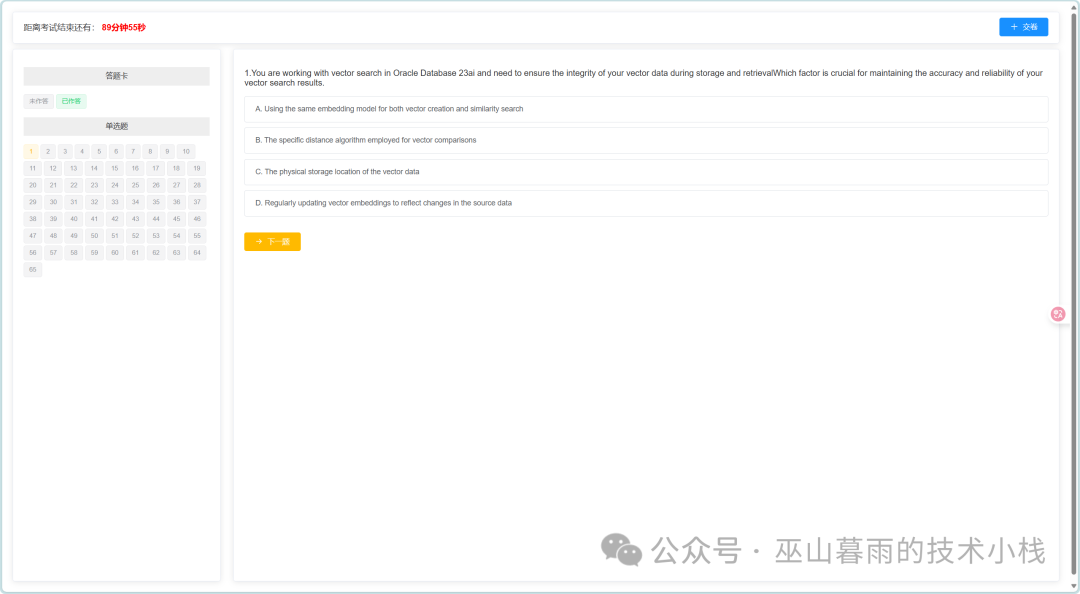Navigate to question 47
The width and height of the screenshot is (1080, 594).
(32, 236)
